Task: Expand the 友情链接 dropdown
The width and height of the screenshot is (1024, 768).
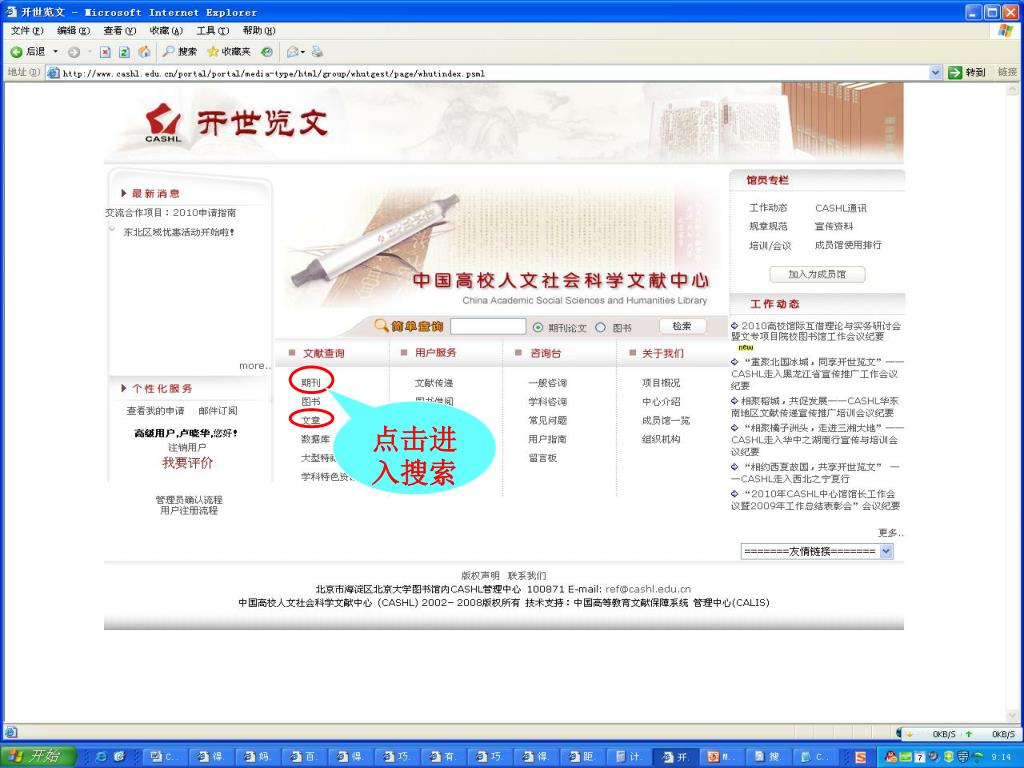Action: tap(886, 551)
